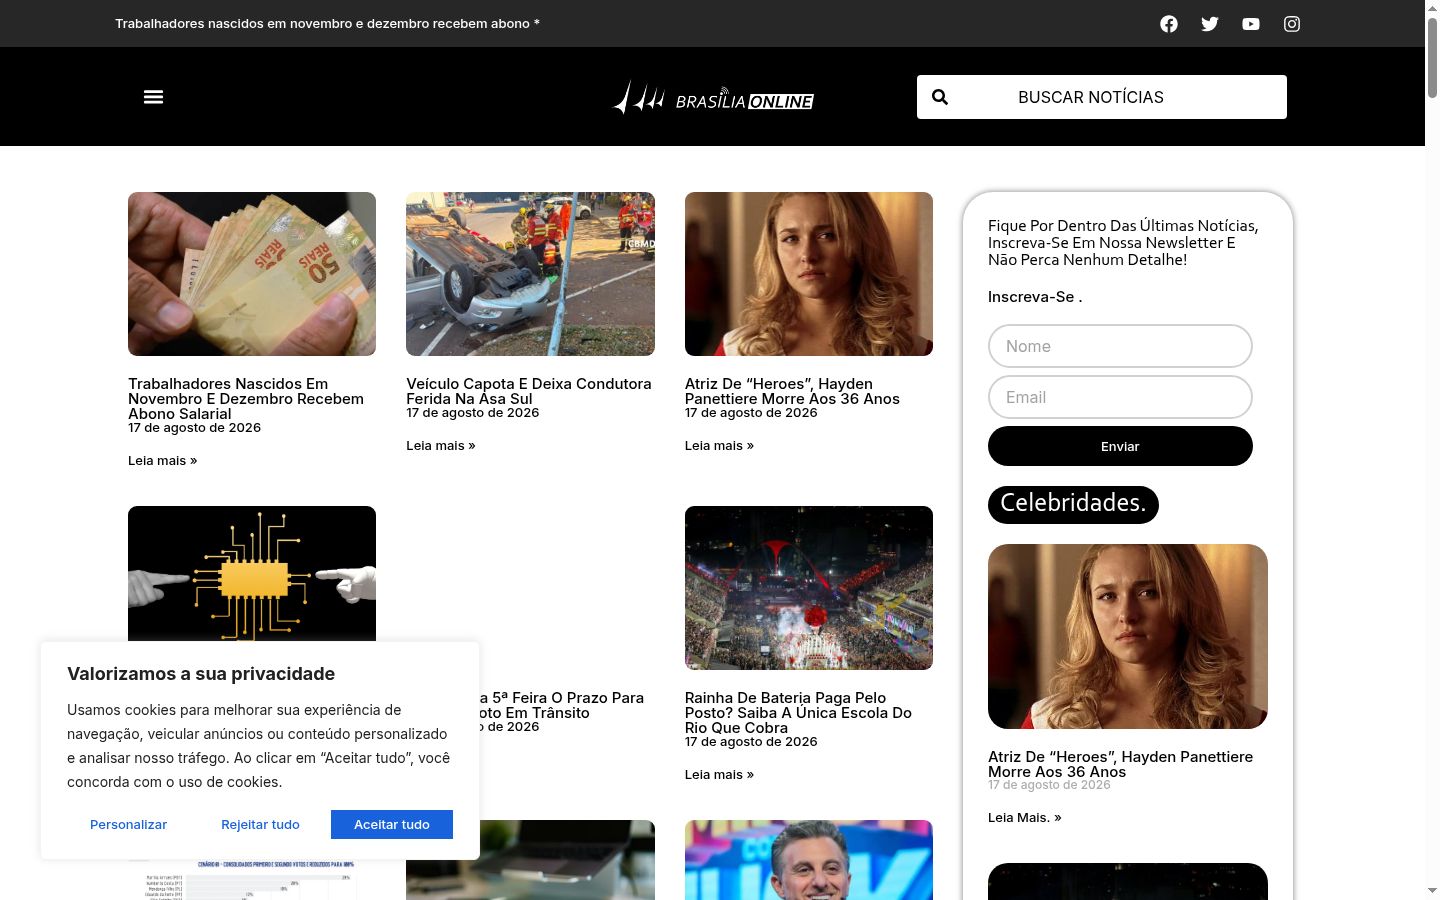Reject cookies with Rejeitar tudo
This screenshot has height=900, width=1440.
(x=260, y=824)
